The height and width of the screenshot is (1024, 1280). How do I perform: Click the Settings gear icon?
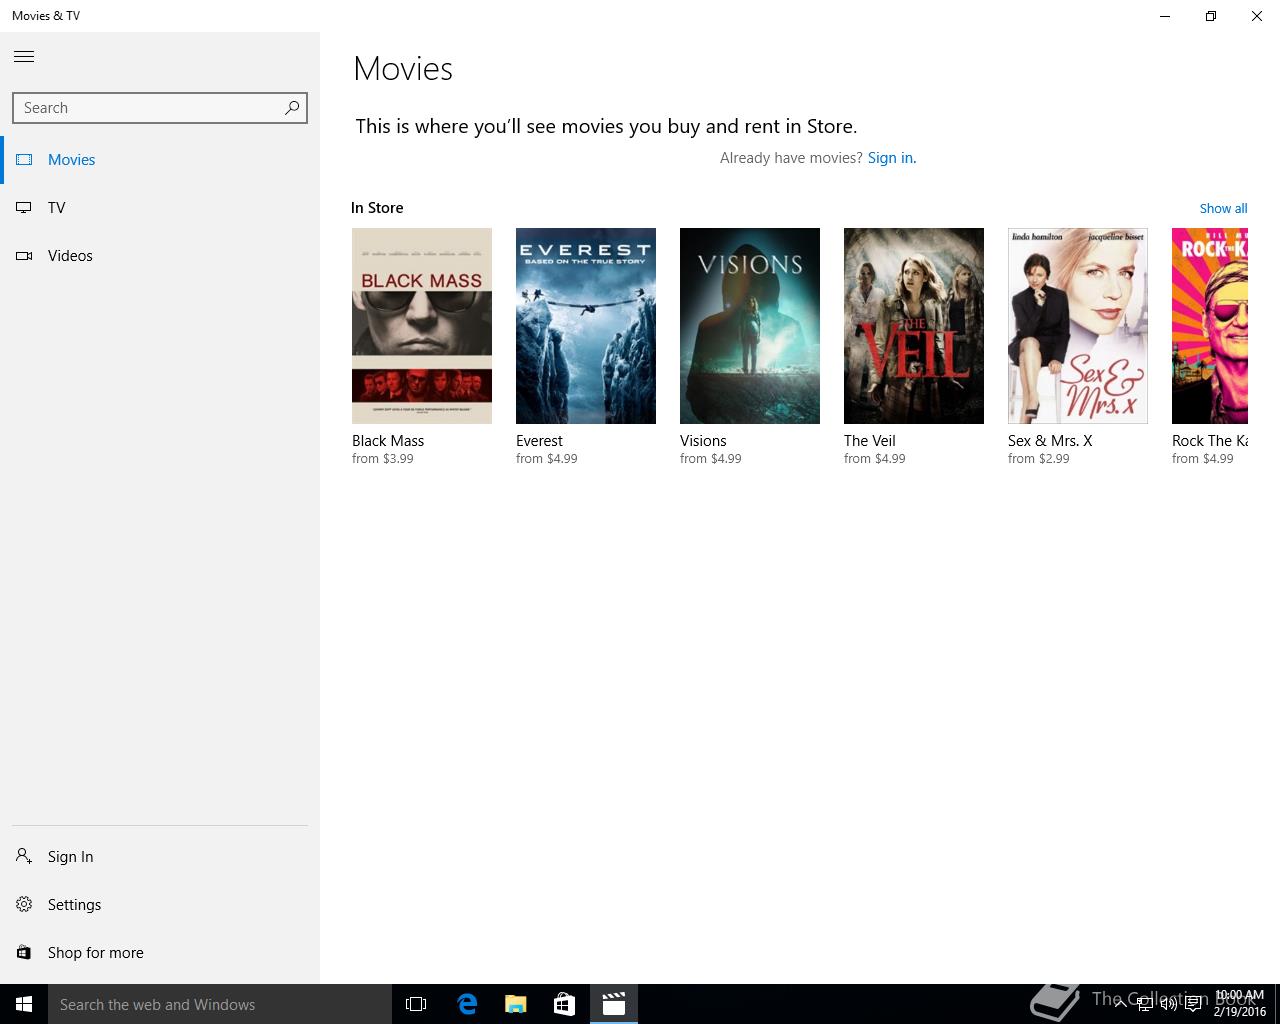[x=24, y=904]
